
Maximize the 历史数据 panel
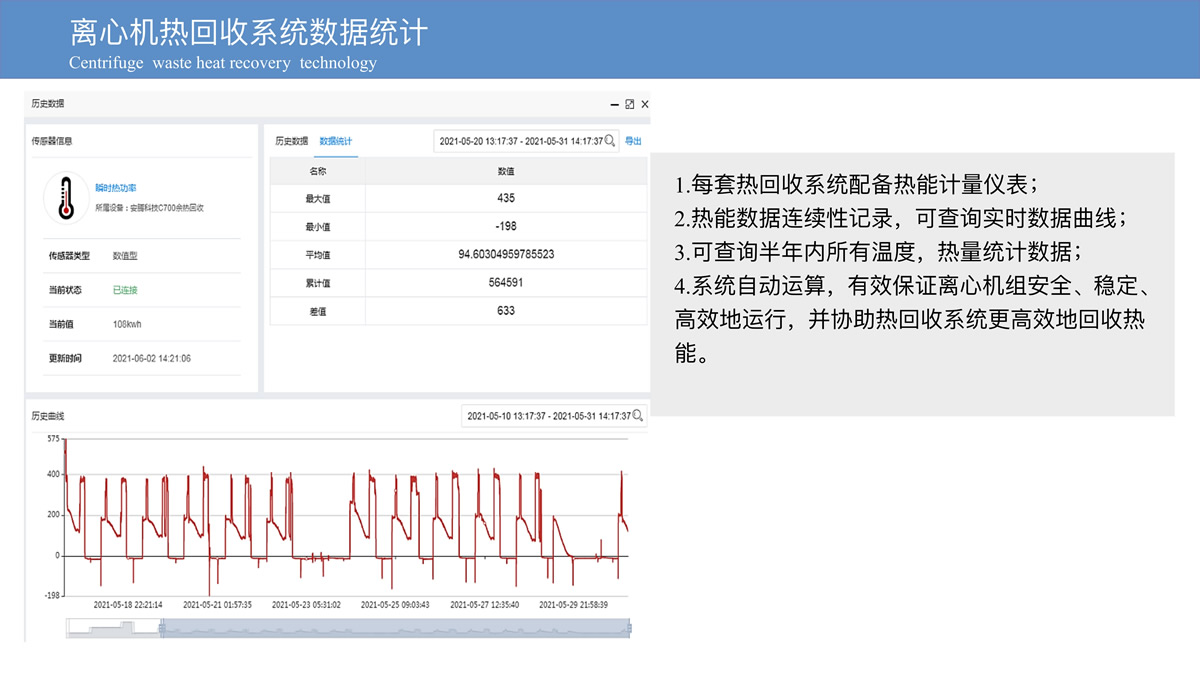tap(629, 104)
